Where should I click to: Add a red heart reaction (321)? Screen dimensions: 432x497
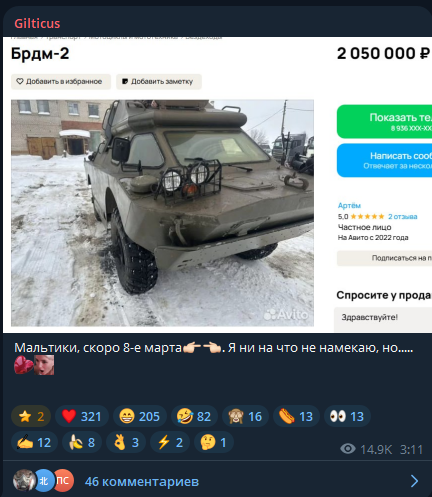tap(82, 416)
